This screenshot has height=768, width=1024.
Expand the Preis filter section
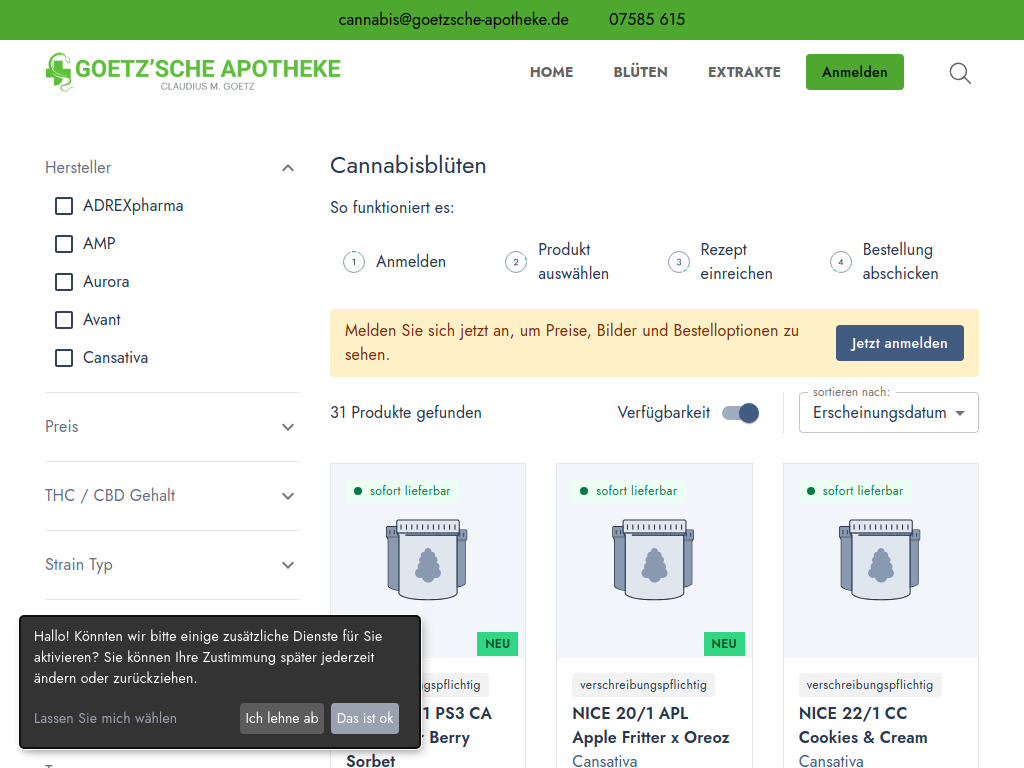(288, 427)
